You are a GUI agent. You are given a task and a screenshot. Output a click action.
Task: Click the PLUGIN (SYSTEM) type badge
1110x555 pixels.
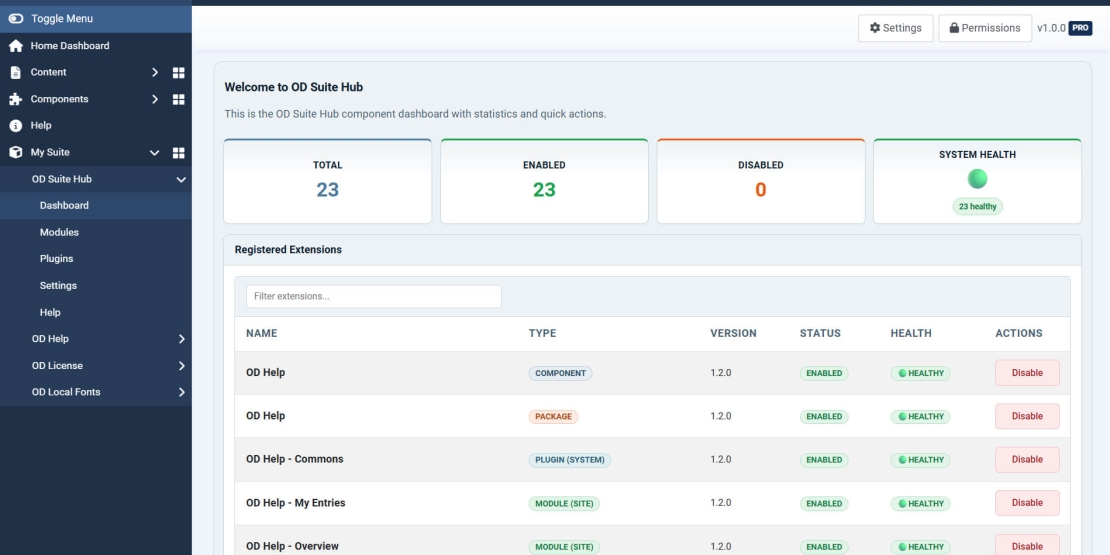(x=570, y=460)
